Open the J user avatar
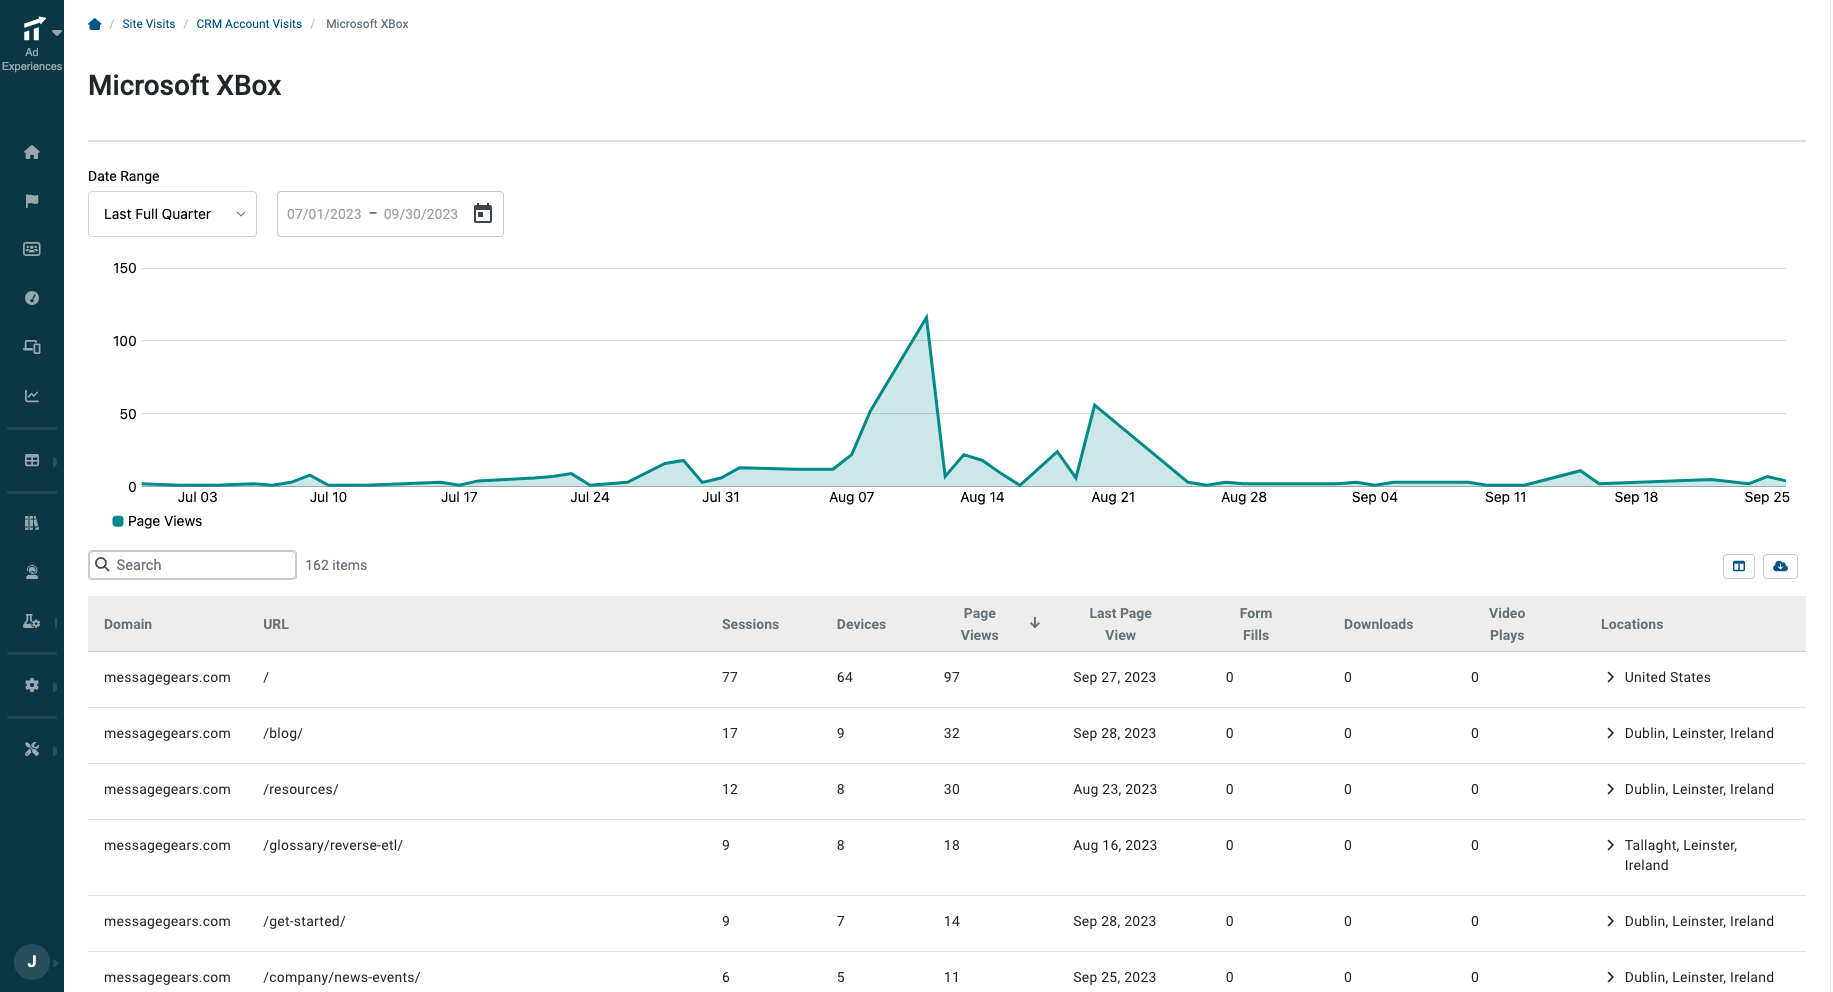This screenshot has height=992, width=1833. [x=32, y=962]
